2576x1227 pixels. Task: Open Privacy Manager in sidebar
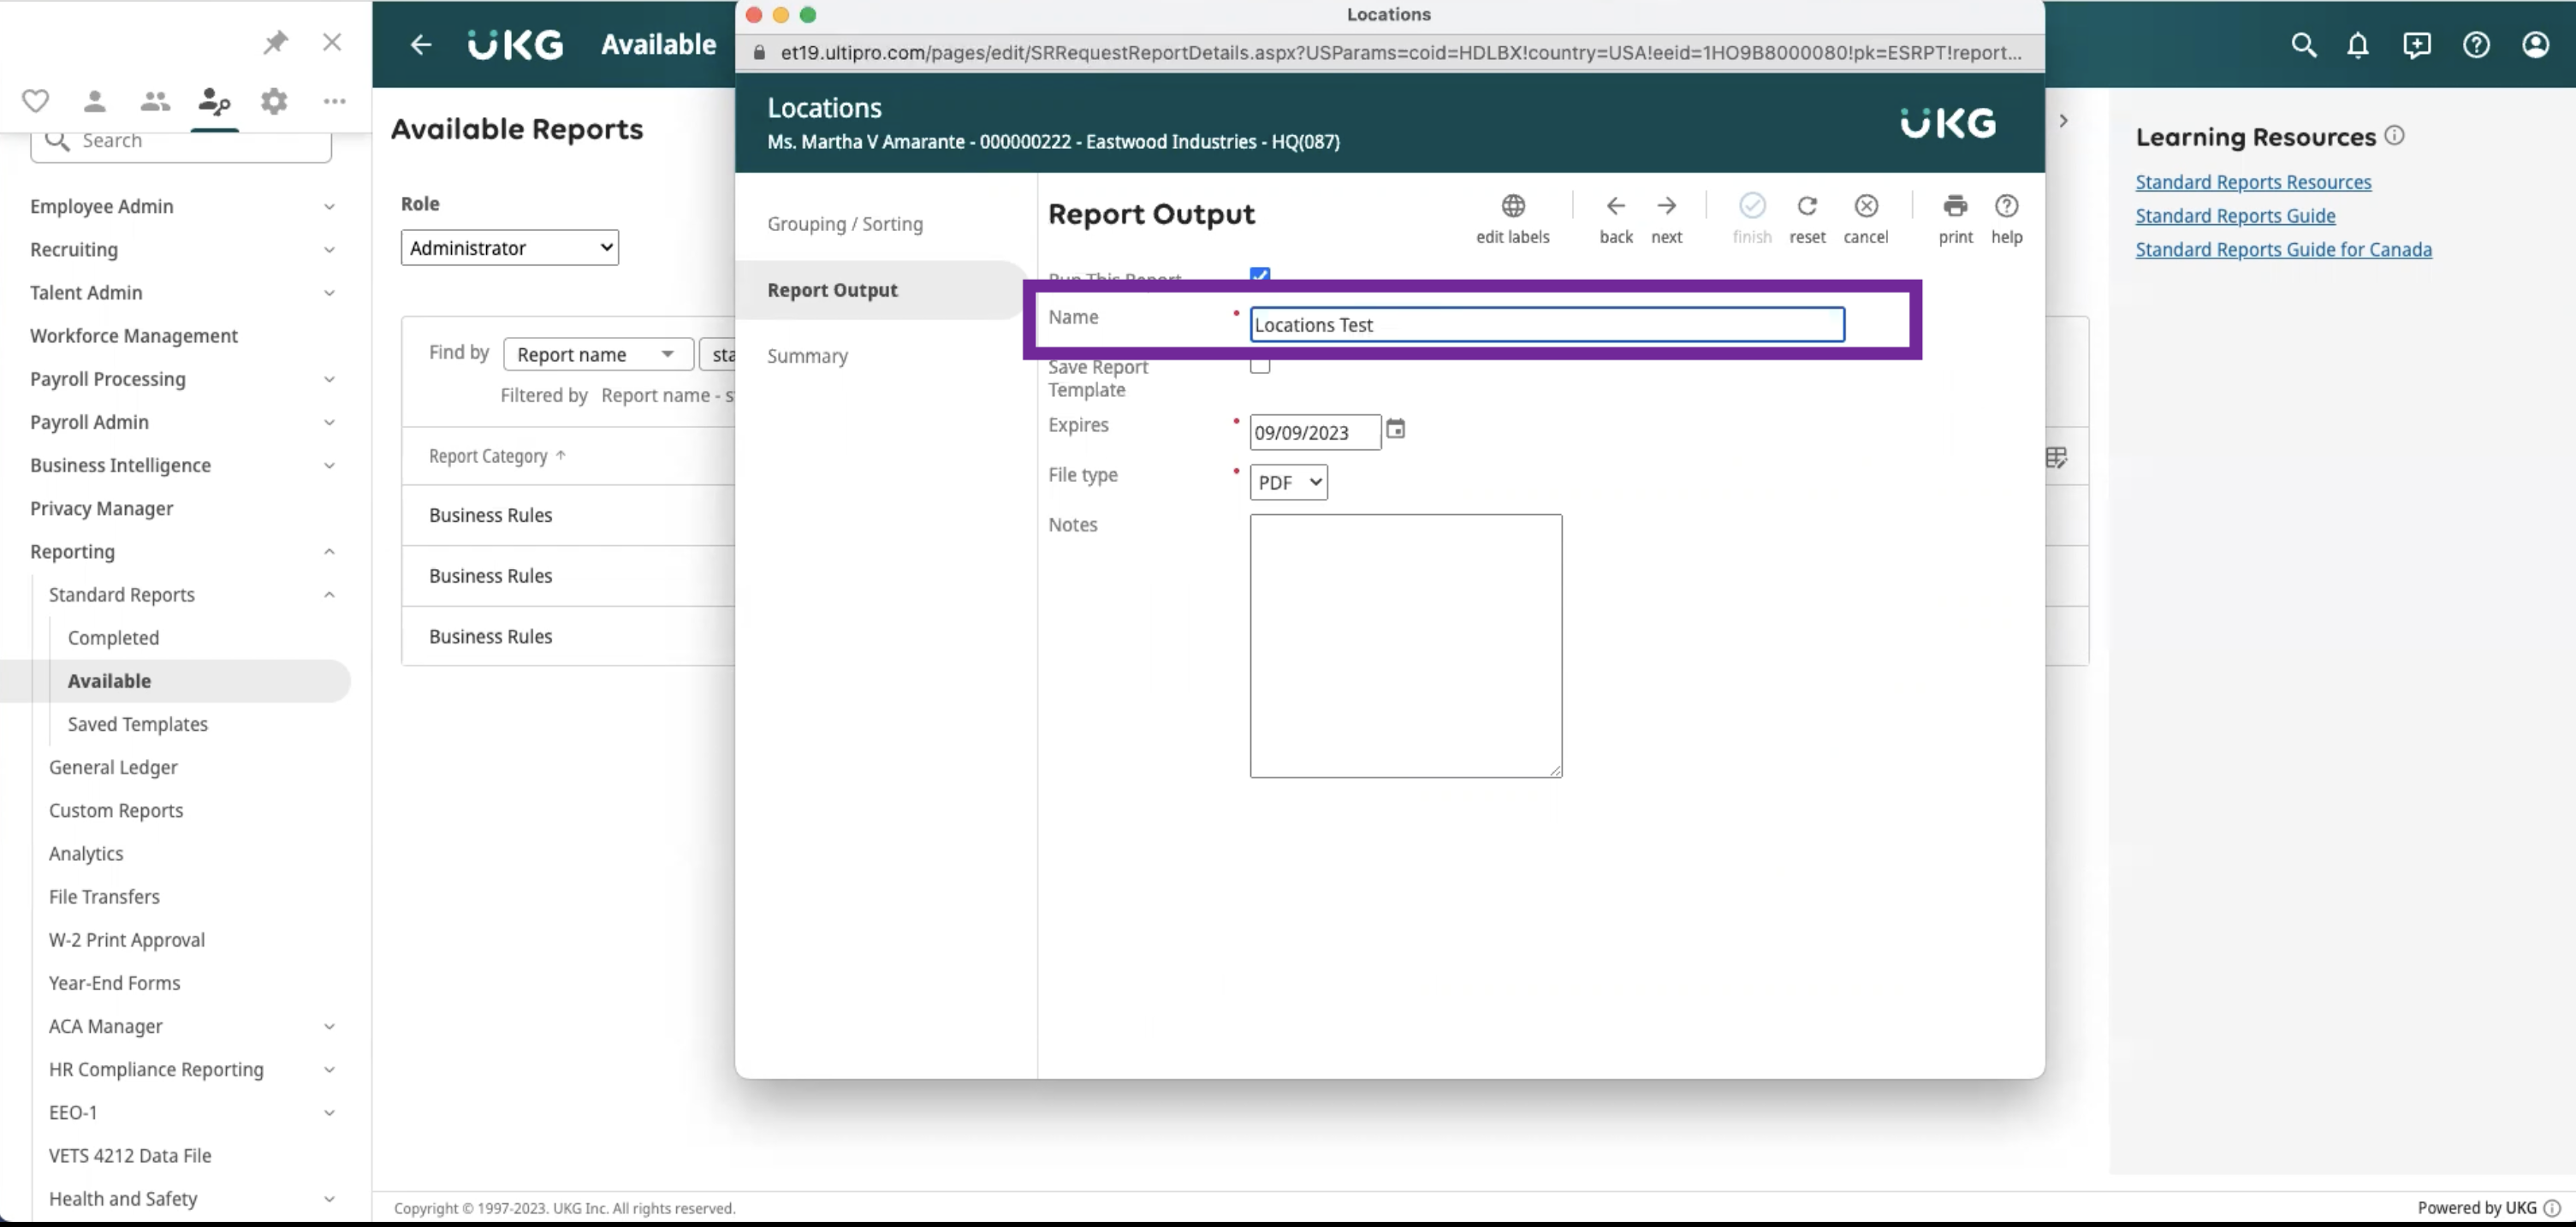point(102,508)
